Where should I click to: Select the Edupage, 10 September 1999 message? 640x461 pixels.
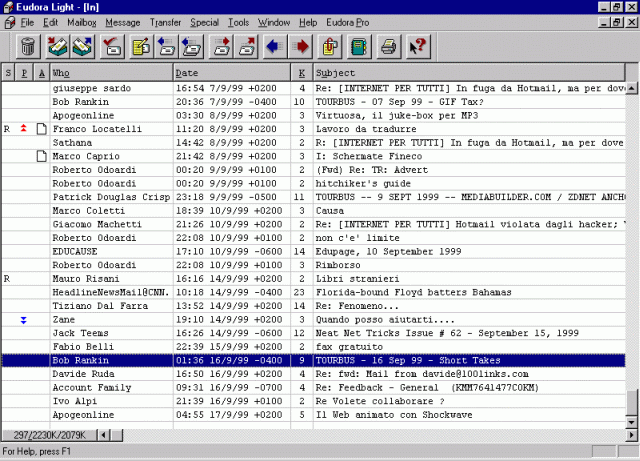(x=313, y=252)
